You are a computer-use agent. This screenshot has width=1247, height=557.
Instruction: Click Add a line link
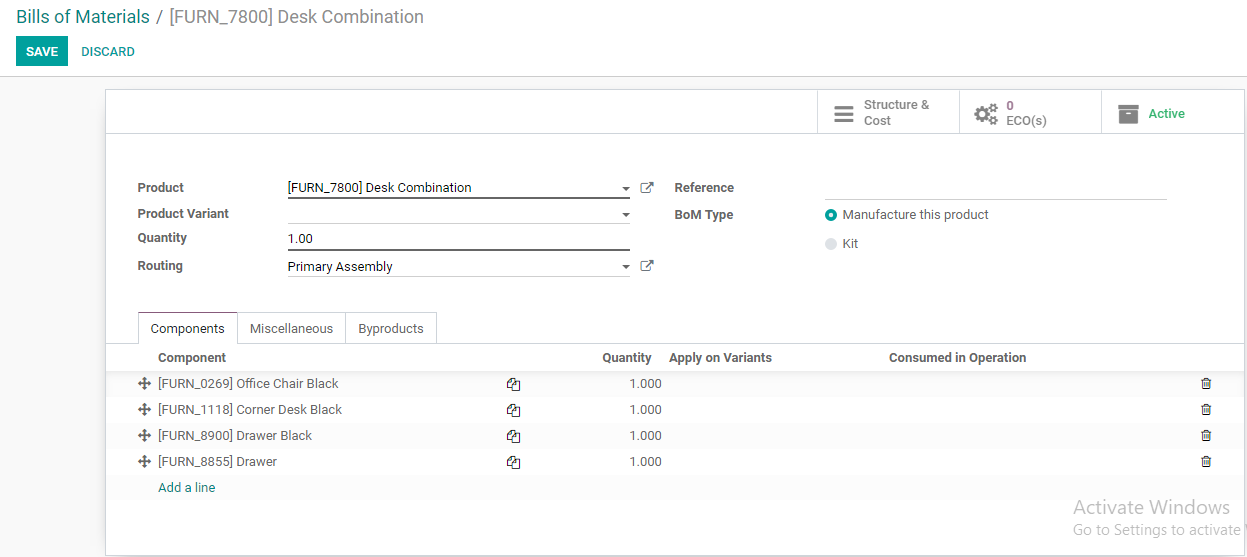point(187,488)
